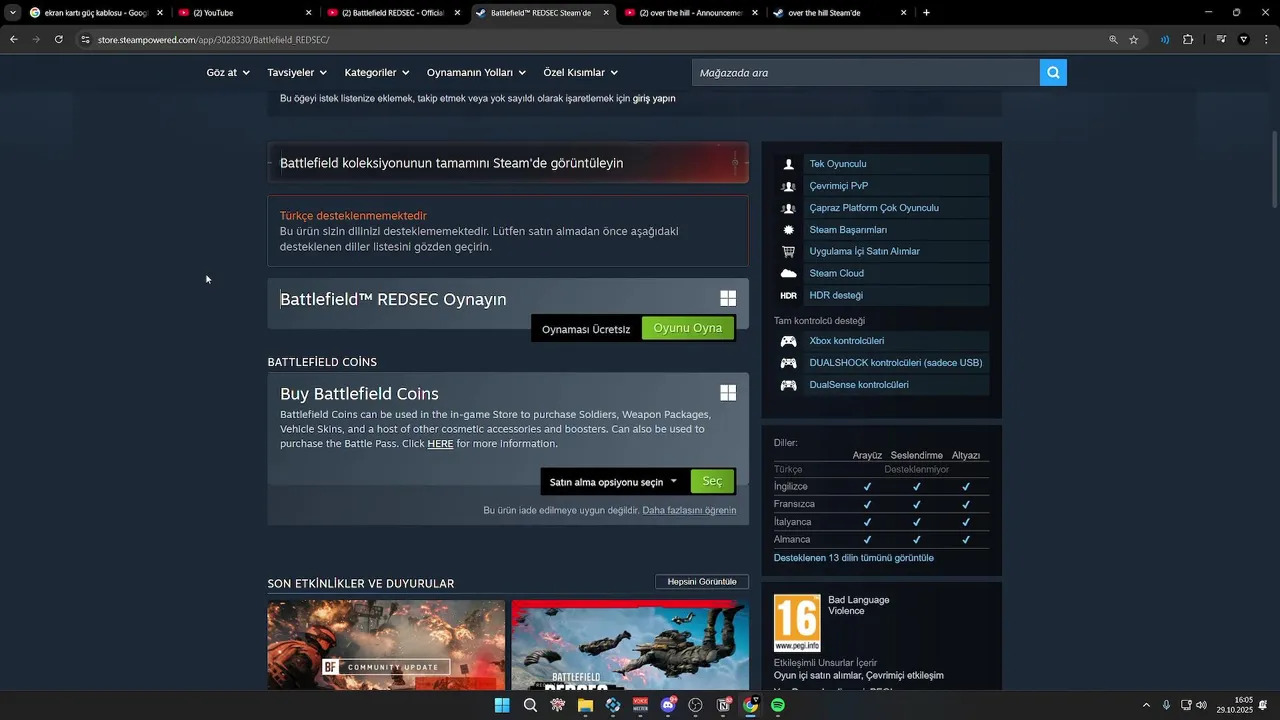Viewport: 1280px width, 720px height.
Task: Click the browser address bar URL
Action: click(214, 40)
